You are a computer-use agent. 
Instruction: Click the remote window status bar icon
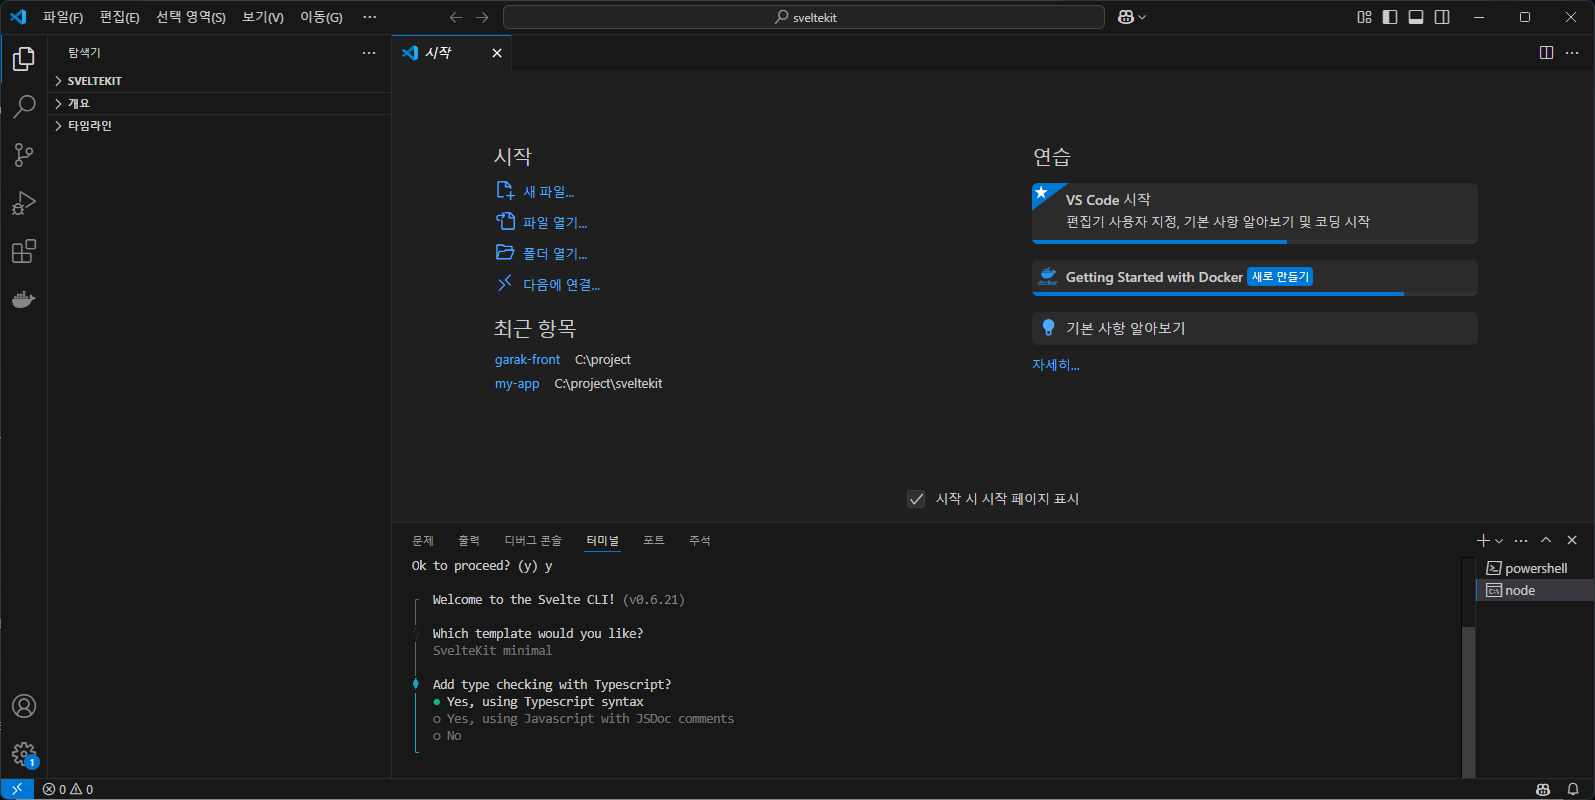click(x=17, y=789)
